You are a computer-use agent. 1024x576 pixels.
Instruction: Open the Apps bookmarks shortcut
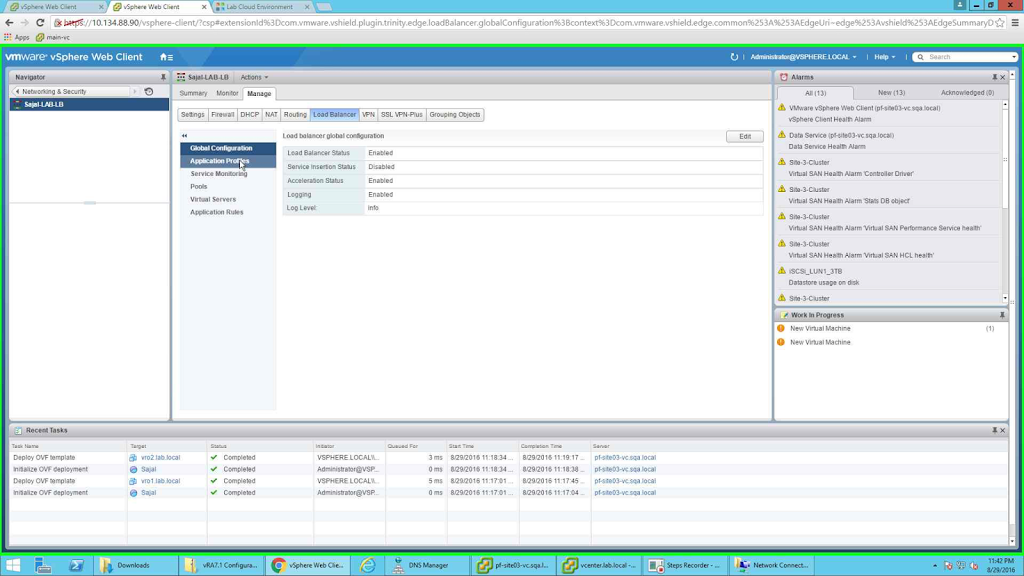(17, 37)
